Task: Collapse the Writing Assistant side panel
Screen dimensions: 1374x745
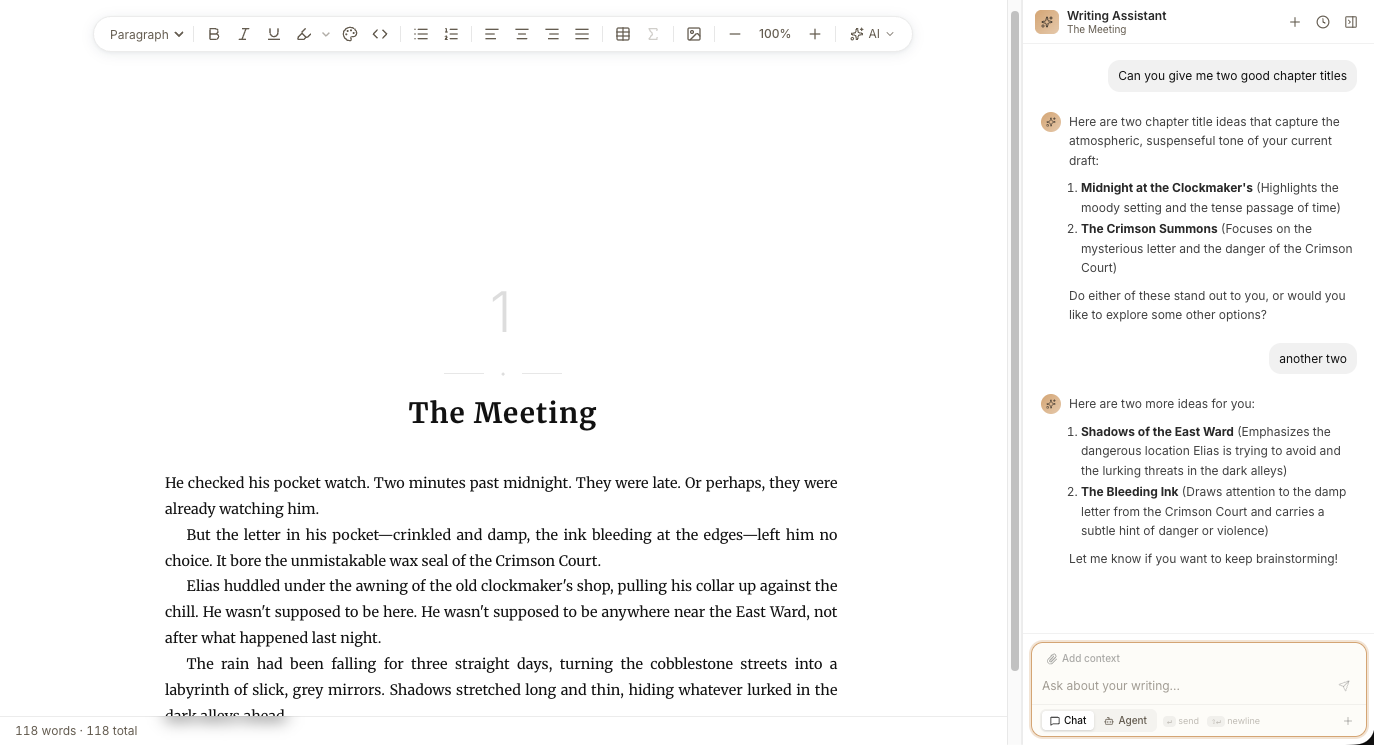Action: [1351, 22]
